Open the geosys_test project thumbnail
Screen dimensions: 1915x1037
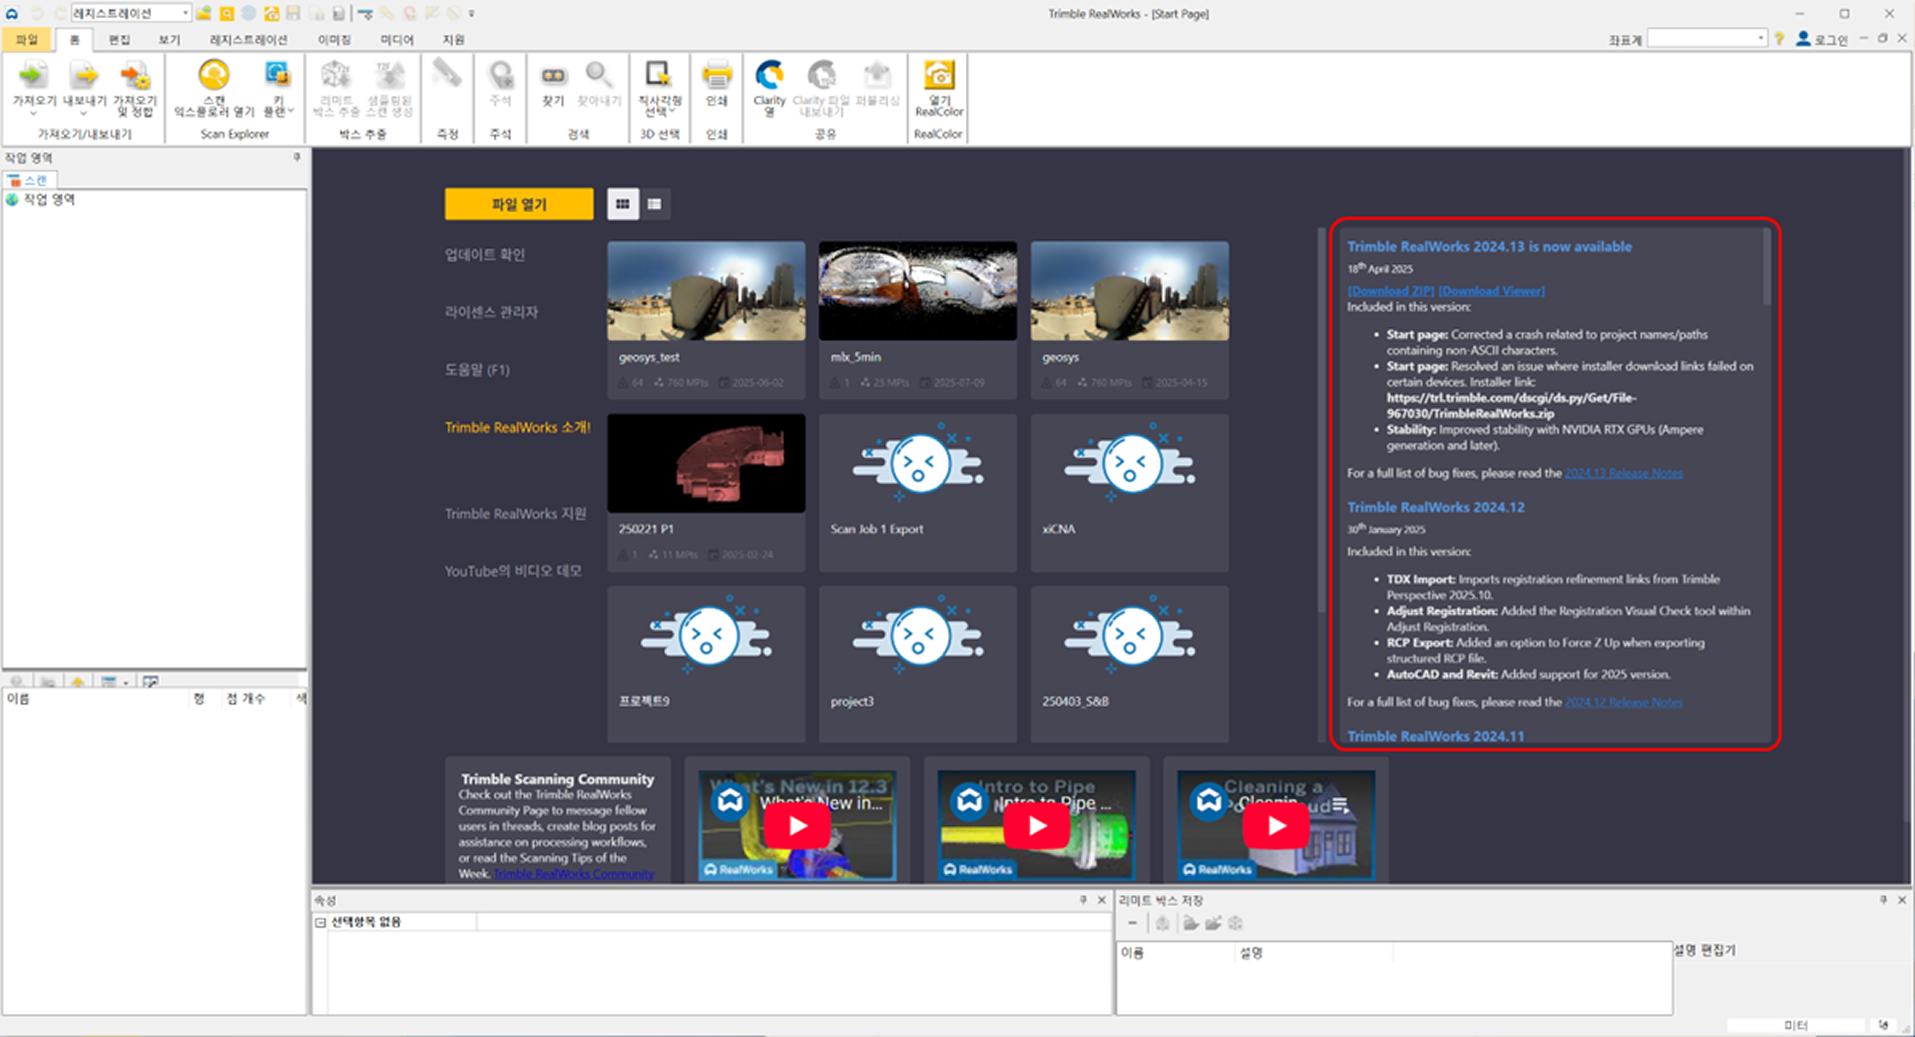(x=706, y=291)
